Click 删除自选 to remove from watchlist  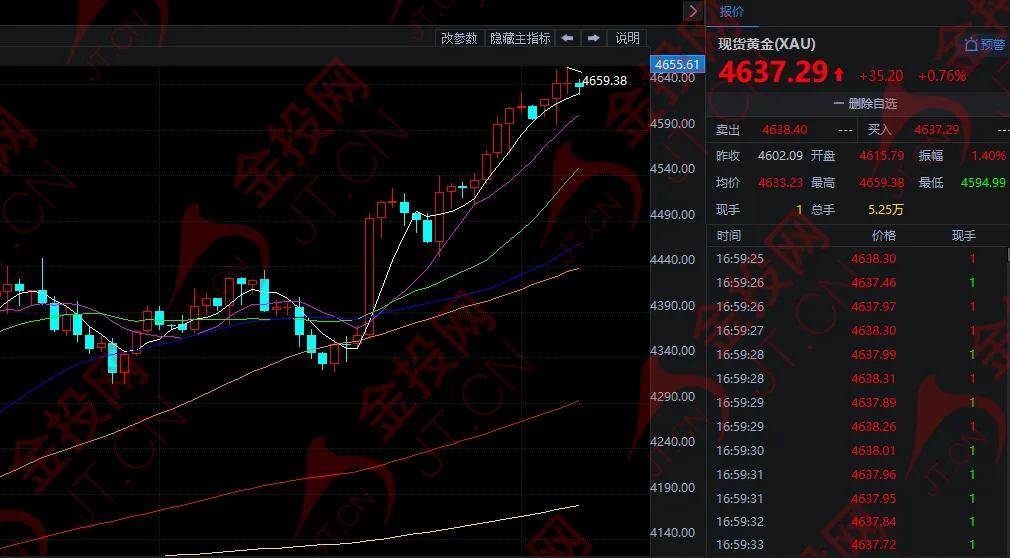[x=865, y=104]
